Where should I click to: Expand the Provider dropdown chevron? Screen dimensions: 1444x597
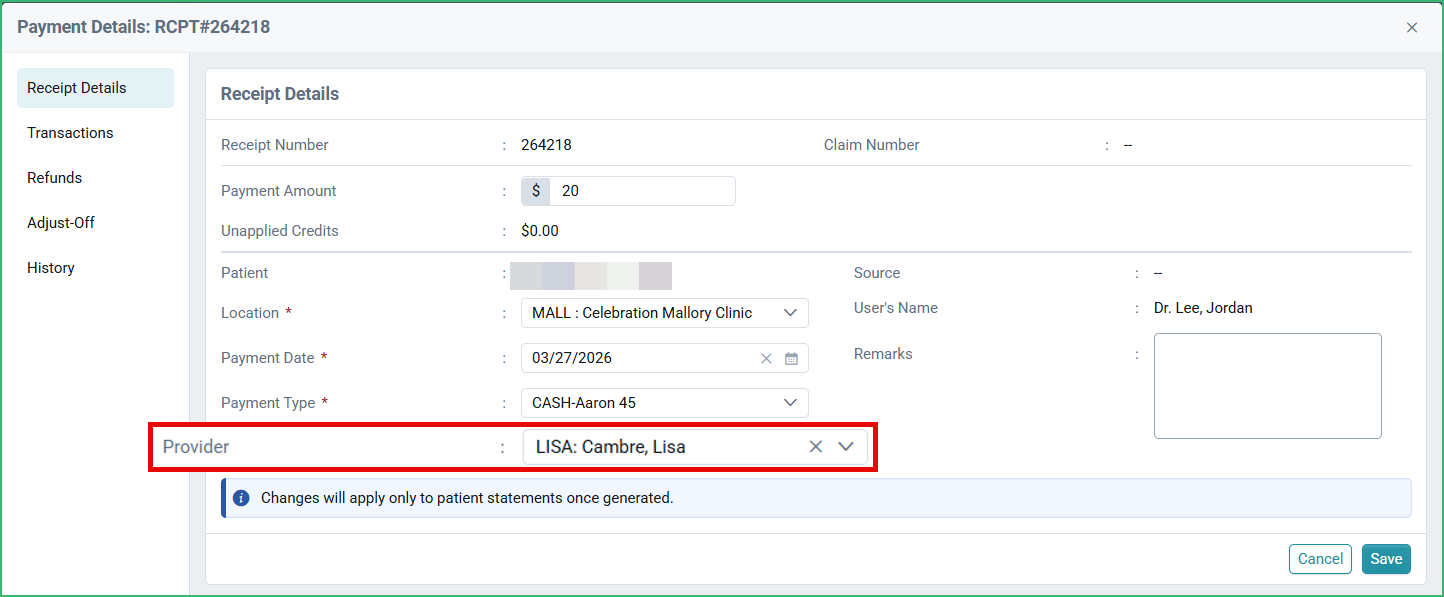click(846, 447)
